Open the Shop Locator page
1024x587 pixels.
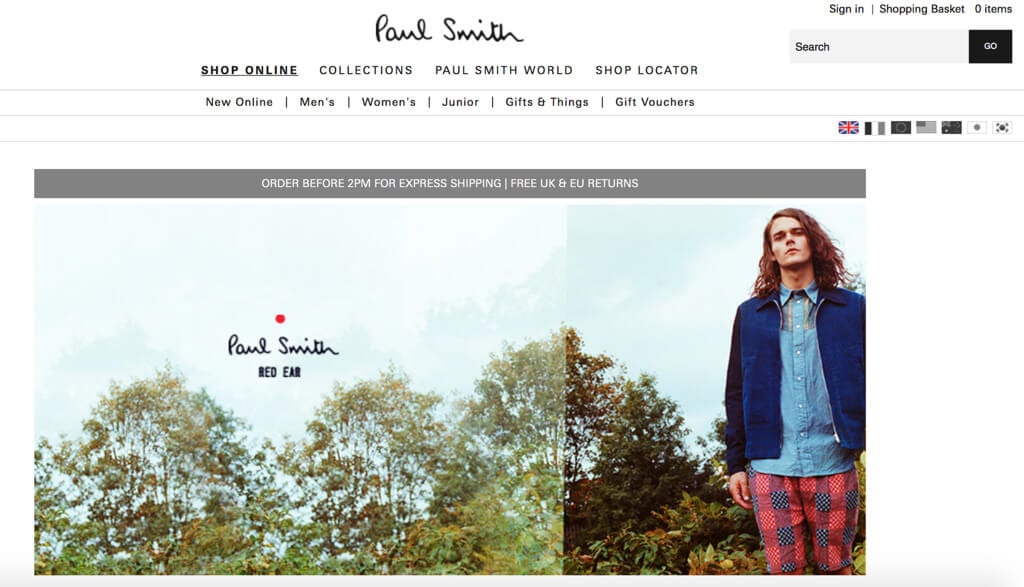pos(647,70)
